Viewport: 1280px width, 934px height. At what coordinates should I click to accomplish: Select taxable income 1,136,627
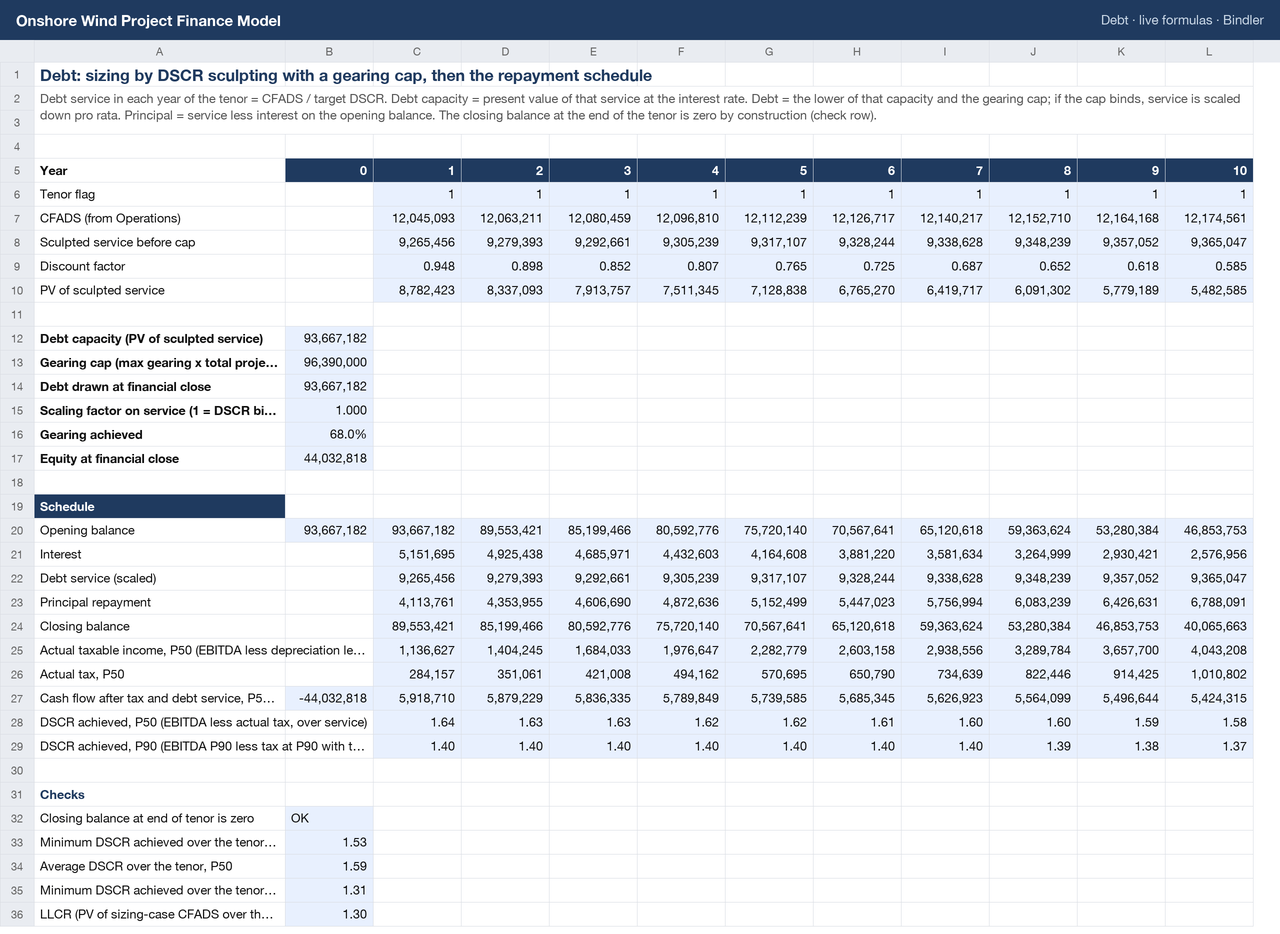(417, 650)
